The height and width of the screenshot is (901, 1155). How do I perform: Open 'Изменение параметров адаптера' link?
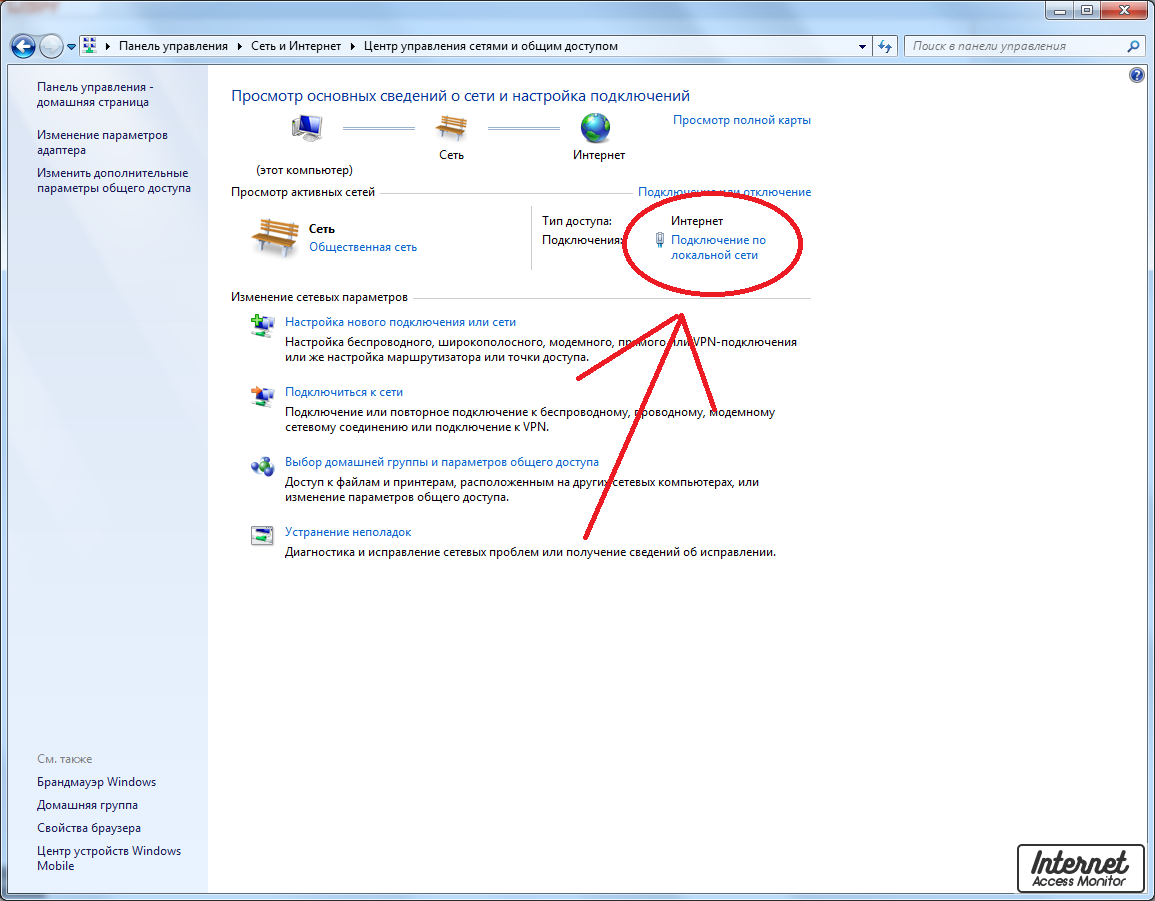(102, 142)
